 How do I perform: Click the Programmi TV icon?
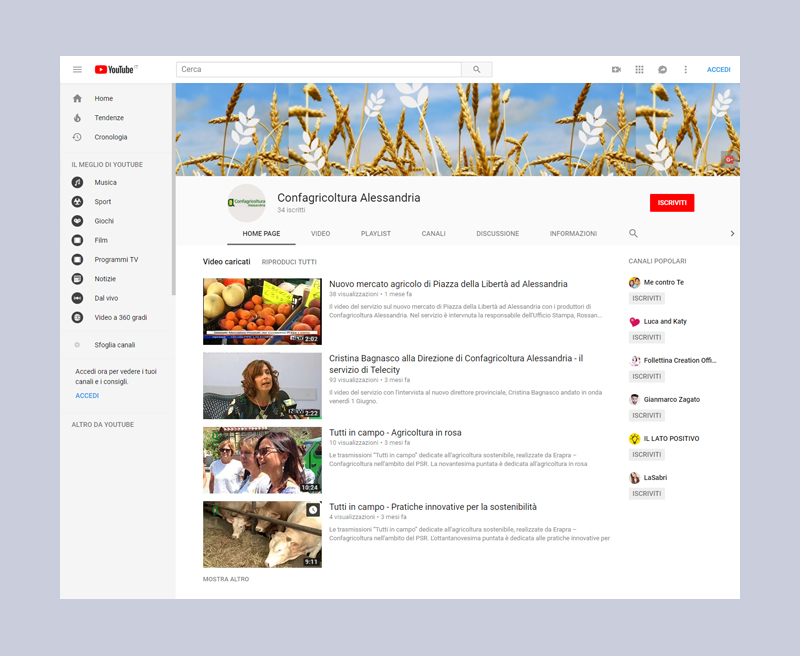point(77,260)
